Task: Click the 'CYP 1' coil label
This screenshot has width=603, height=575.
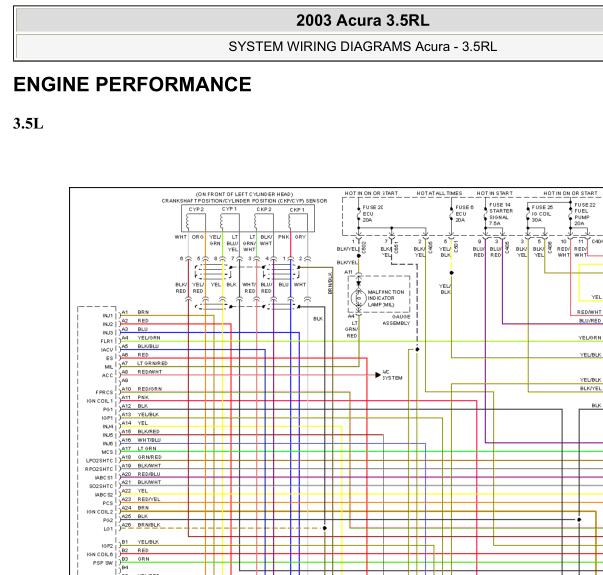Action: pyautogui.click(x=229, y=209)
